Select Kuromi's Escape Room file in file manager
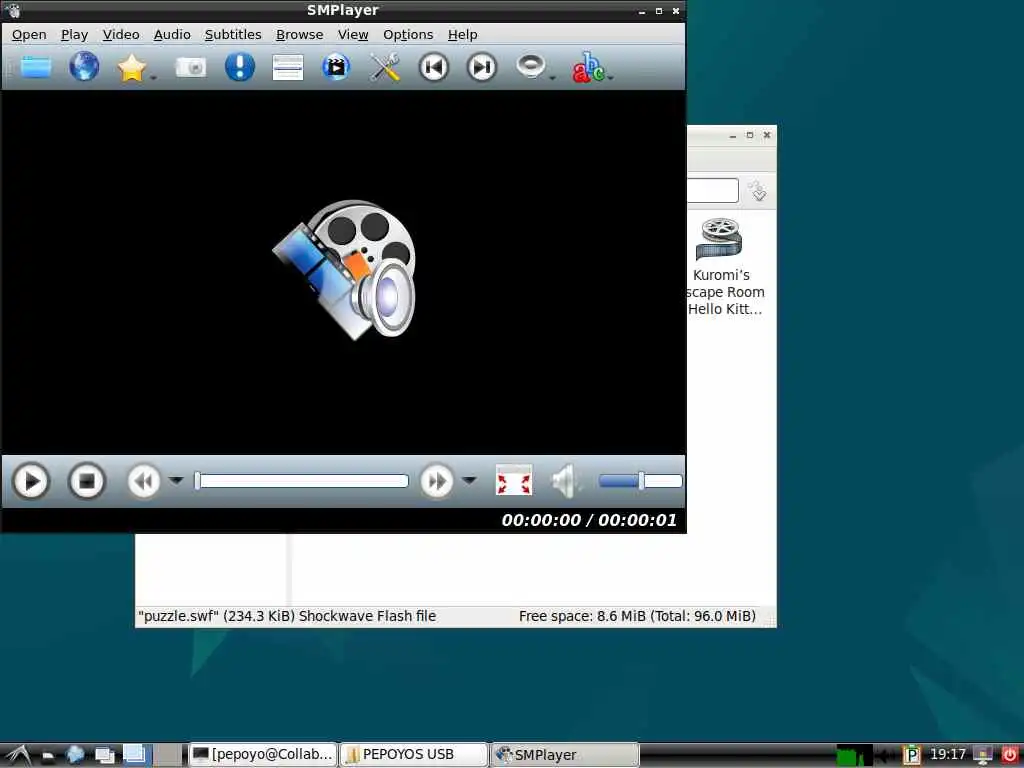The image size is (1024, 768). click(723, 268)
